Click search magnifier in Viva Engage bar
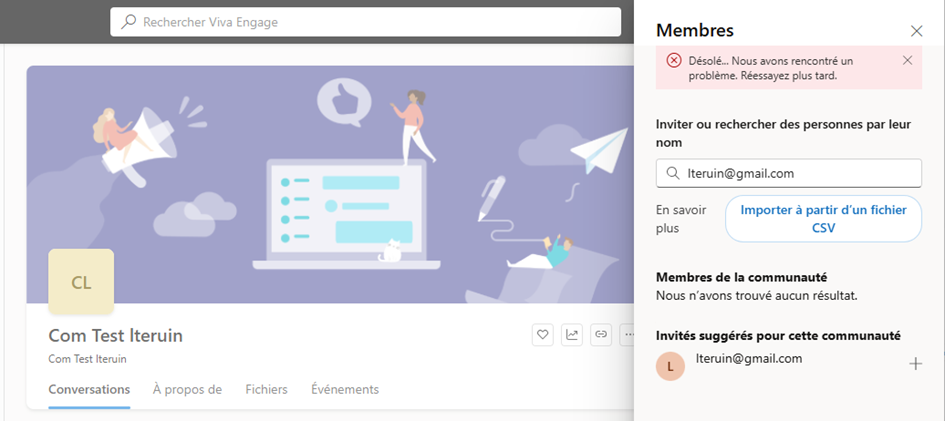The image size is (945, 421). point(129,22)
